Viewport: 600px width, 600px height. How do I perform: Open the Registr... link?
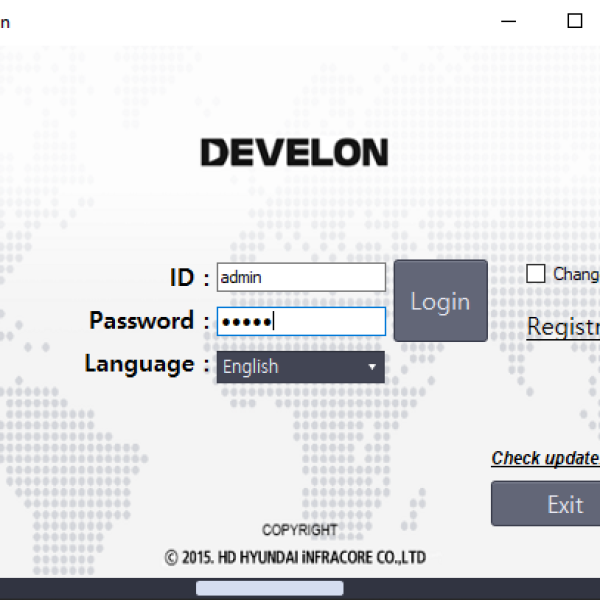point(563,327)
